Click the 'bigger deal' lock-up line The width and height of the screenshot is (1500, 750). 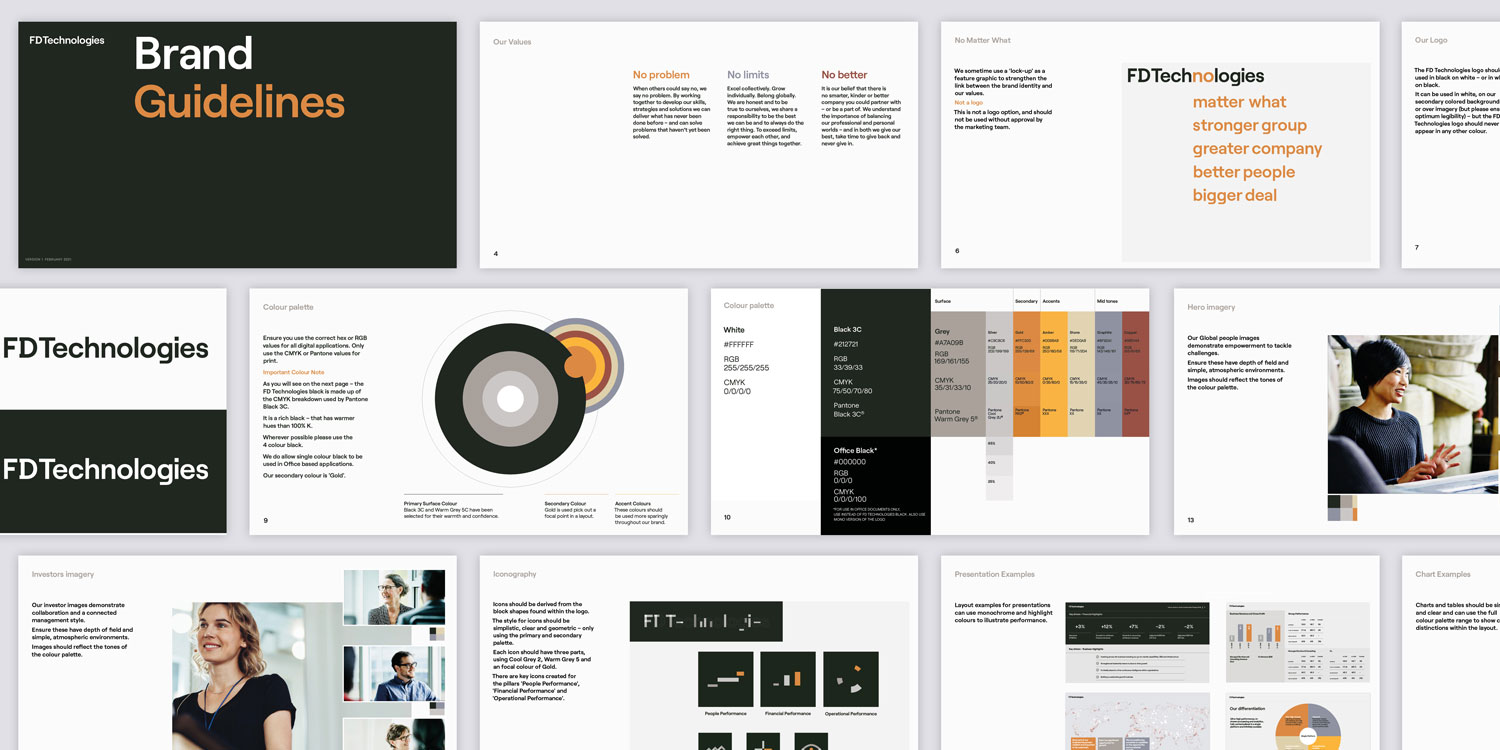click(x=1234, y=195)
